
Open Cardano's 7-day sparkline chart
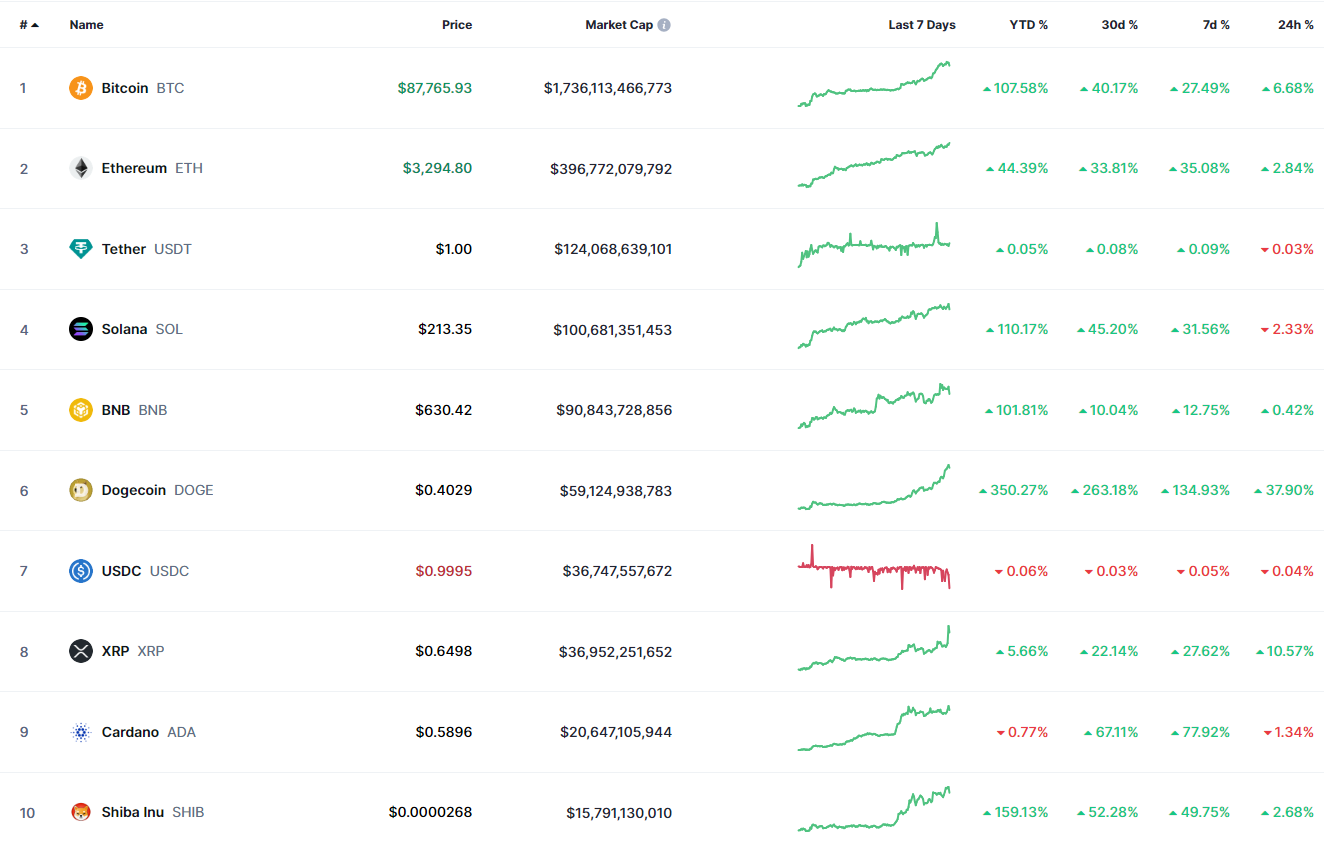click(x=874, y=728)
